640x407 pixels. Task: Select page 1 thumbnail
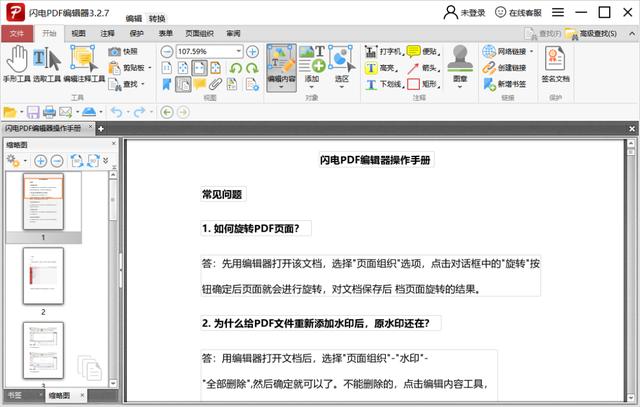[x=43, y=201]
